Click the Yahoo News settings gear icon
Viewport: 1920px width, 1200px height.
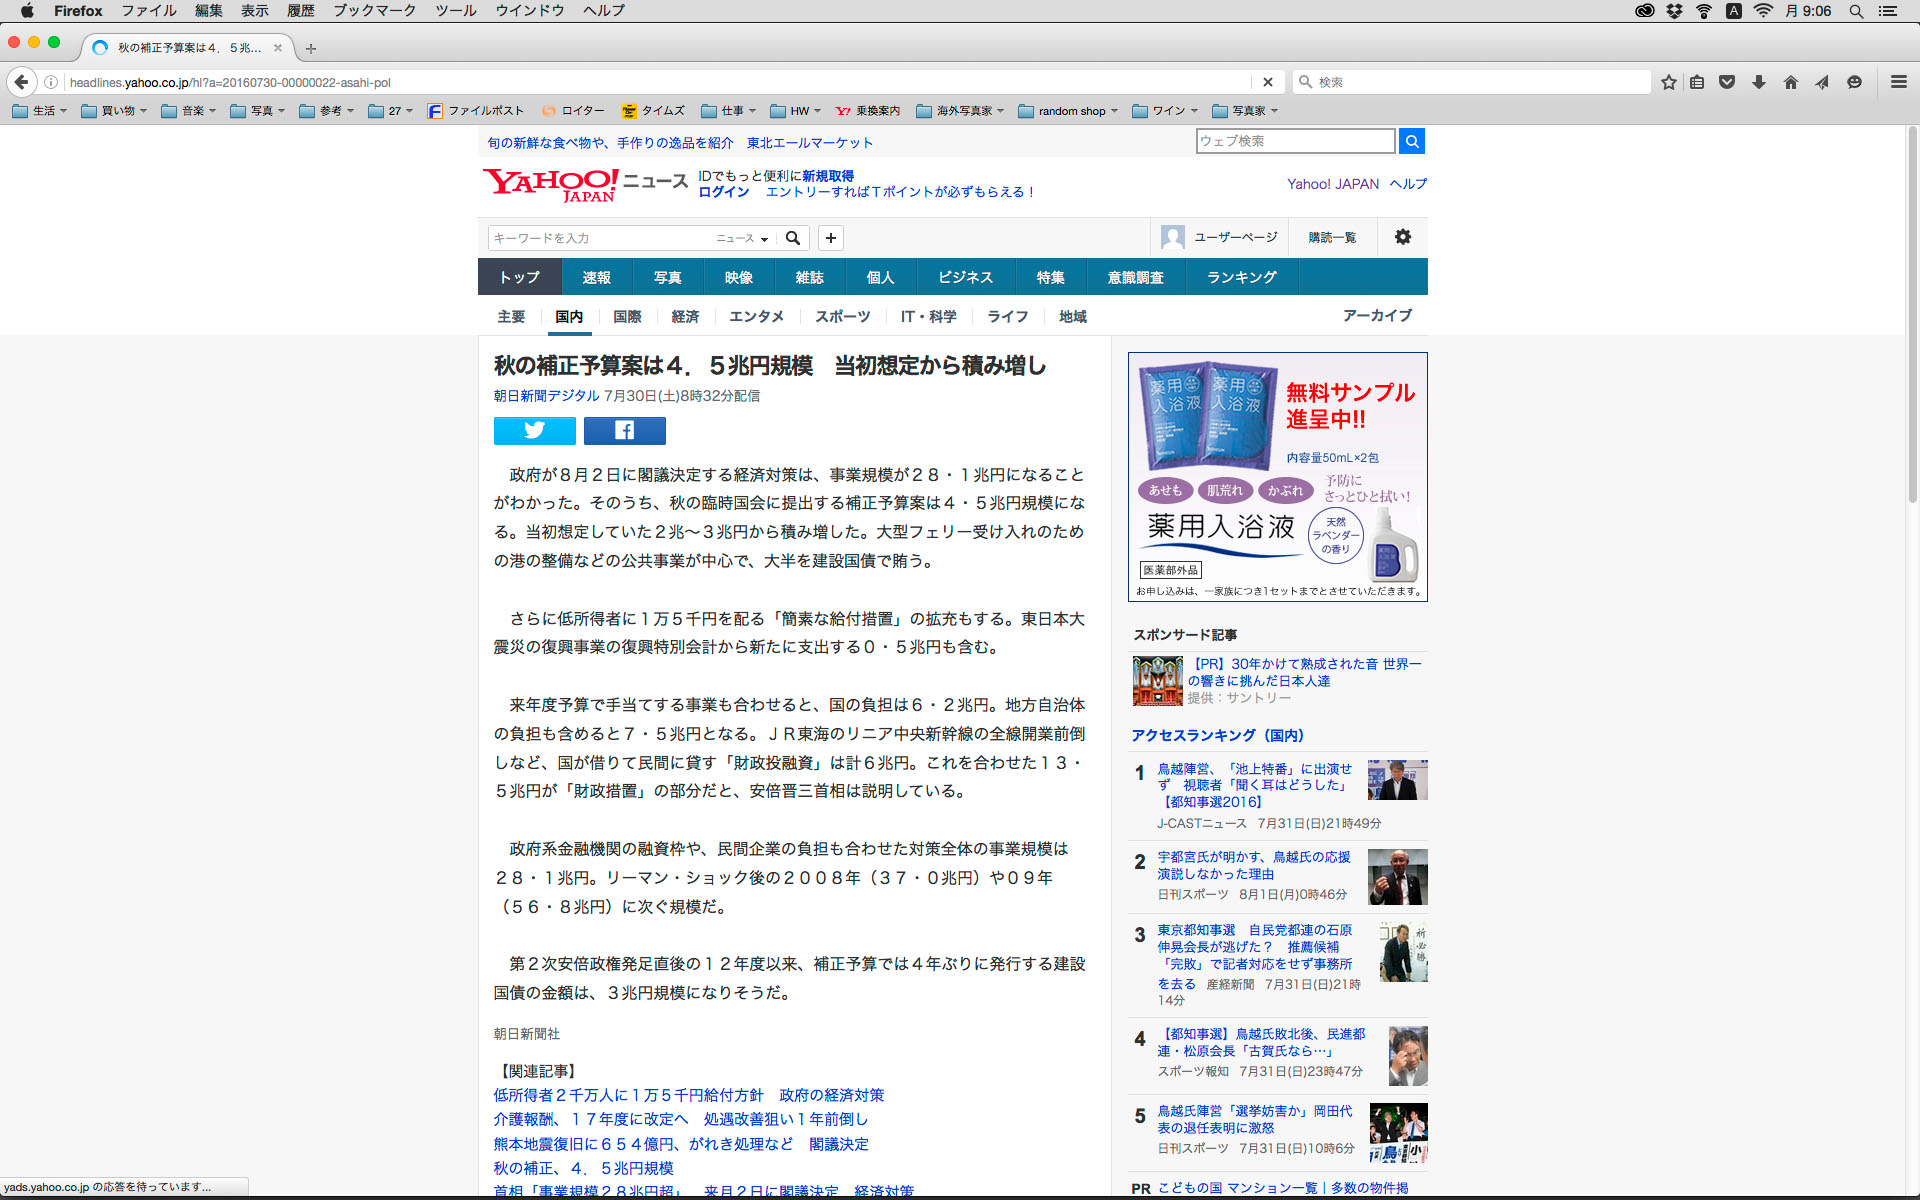tap(1402, 237)
